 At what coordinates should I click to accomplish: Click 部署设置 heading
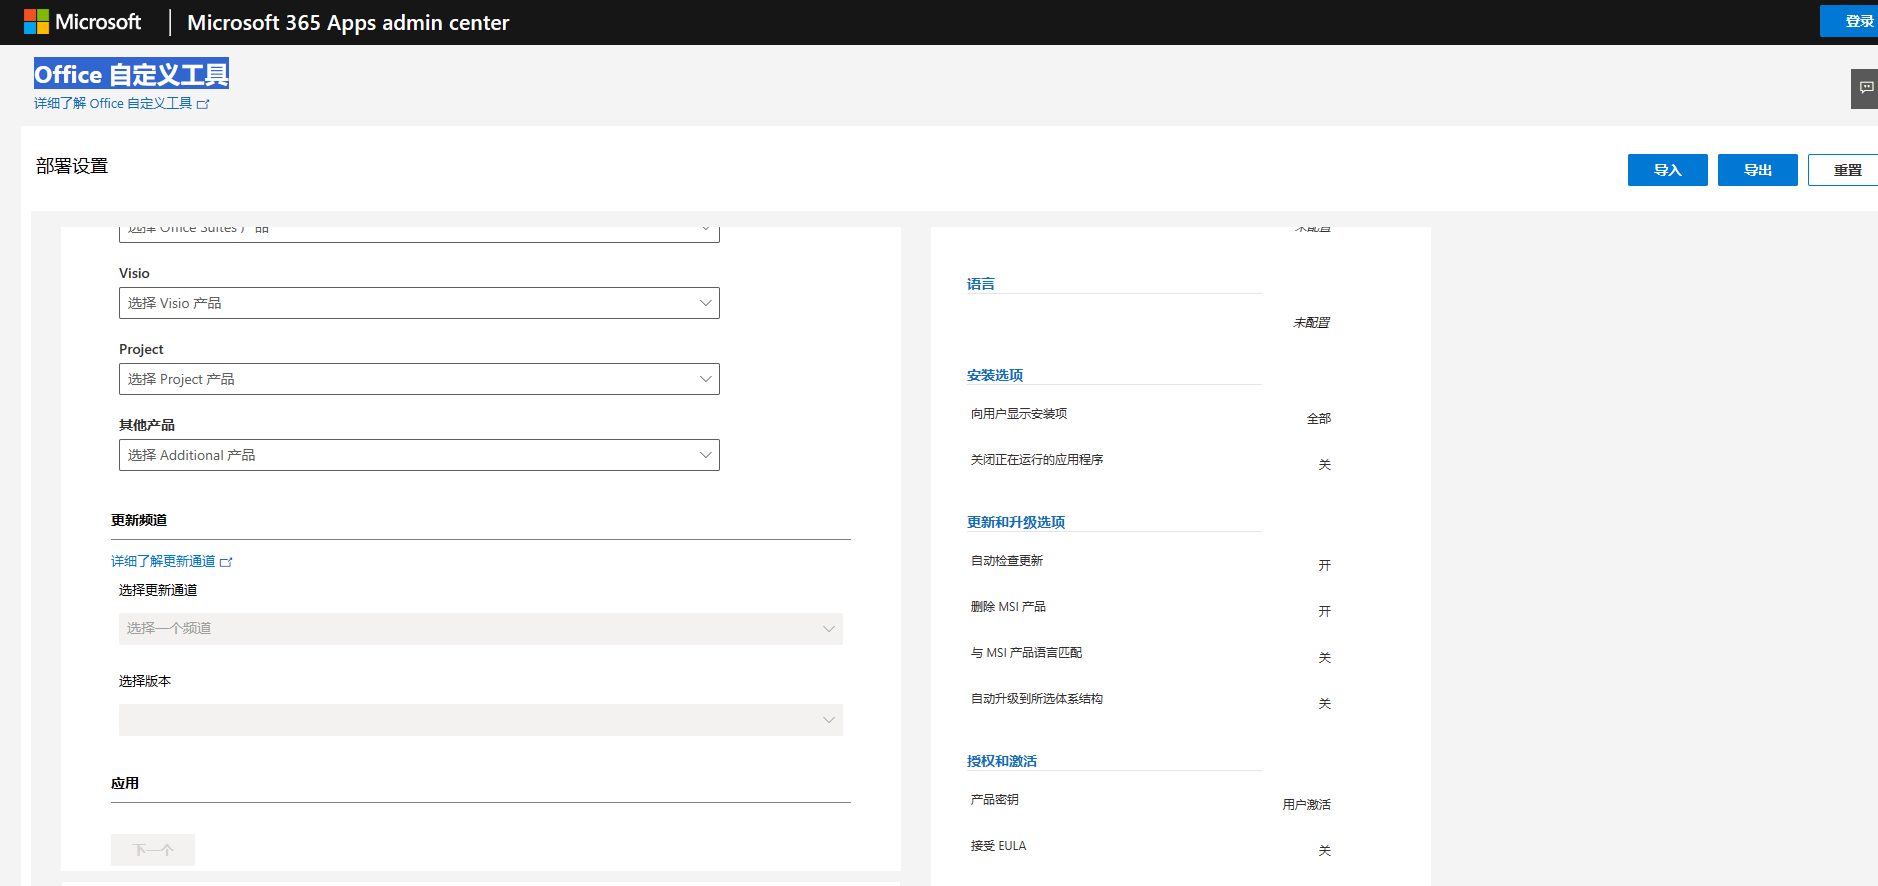click(72, 166)
